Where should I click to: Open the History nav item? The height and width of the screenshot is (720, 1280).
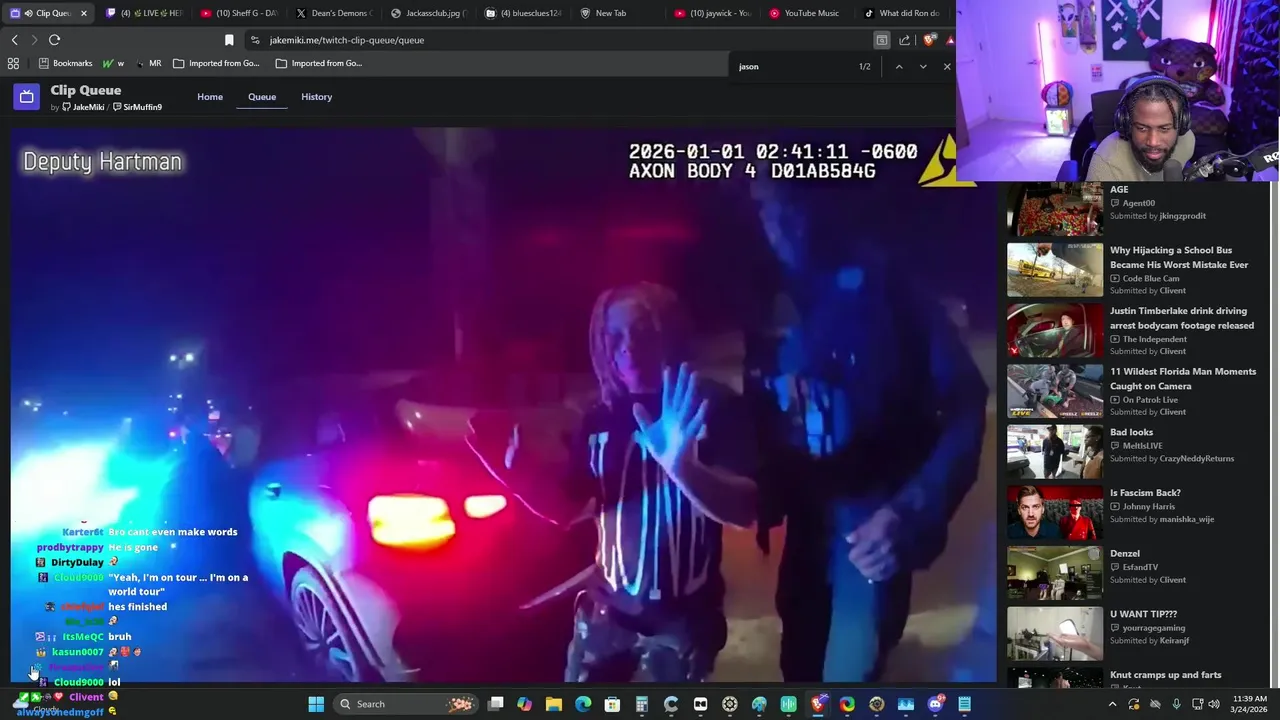pyautogui.click(x=316, y=97)
